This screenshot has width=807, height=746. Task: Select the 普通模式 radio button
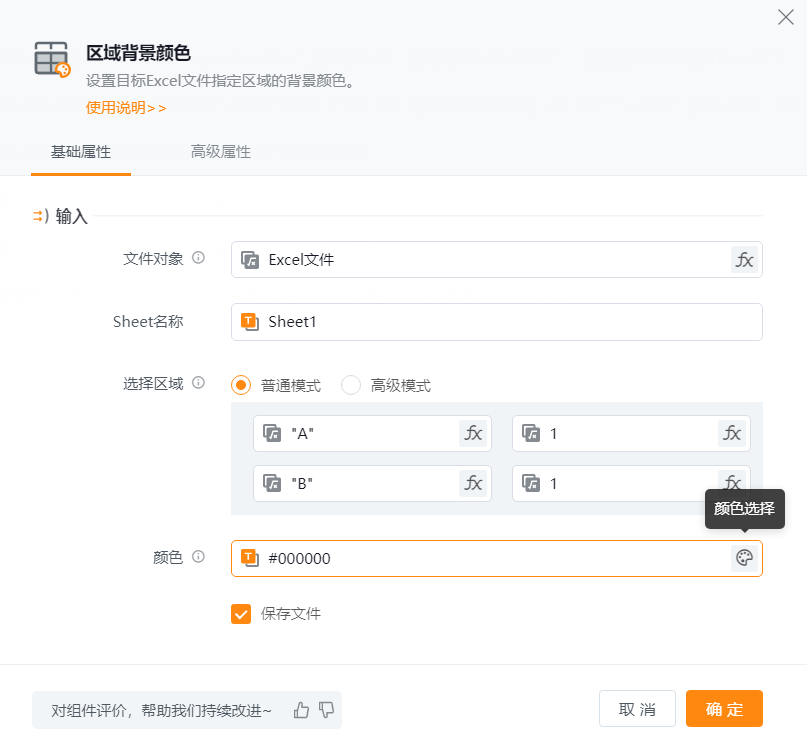(x=241, y=385)
